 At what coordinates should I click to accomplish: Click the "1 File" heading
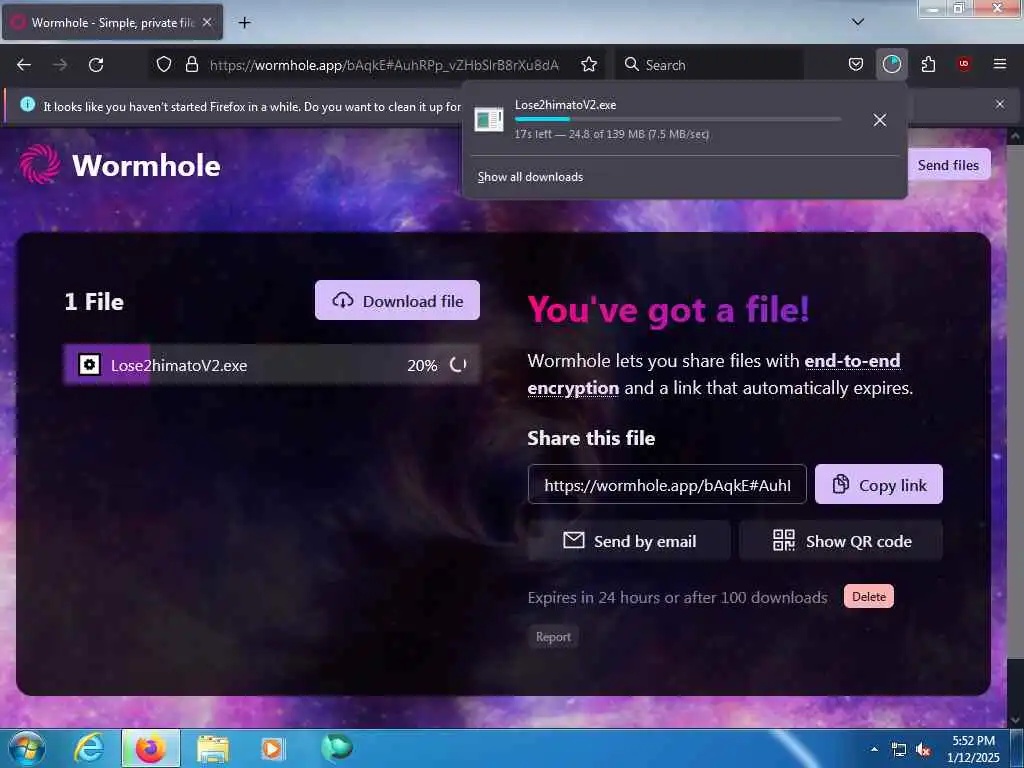pos(94,301)
